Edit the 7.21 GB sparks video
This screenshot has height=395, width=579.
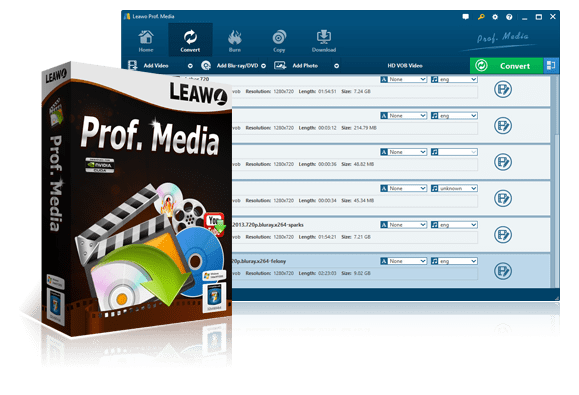tap(503, 234)
